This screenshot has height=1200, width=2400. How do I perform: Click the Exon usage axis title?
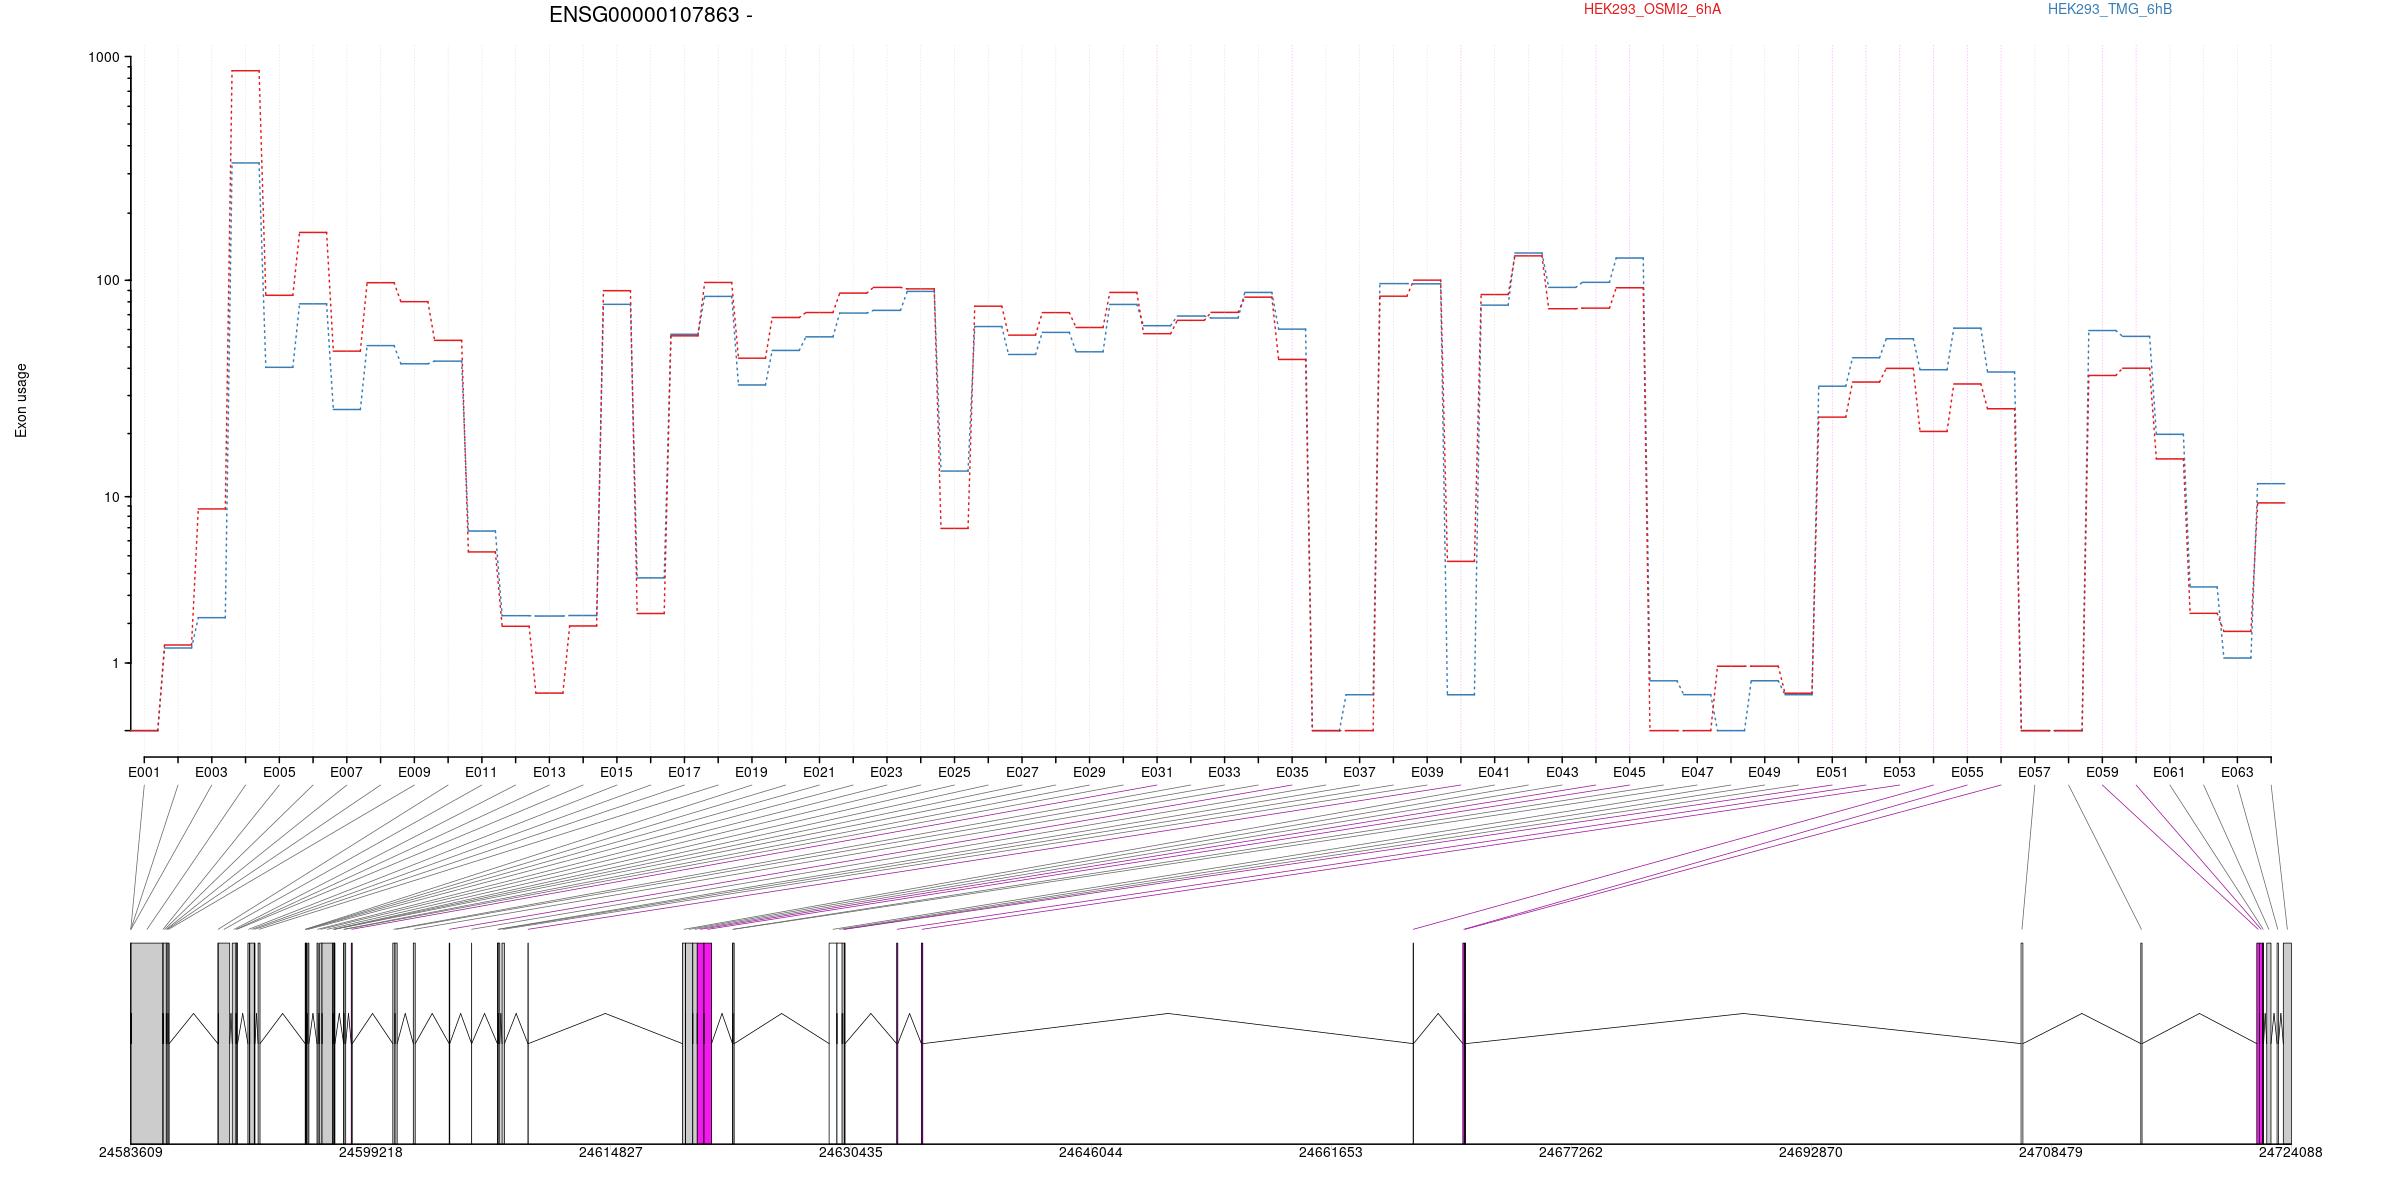tap(21, 400)
